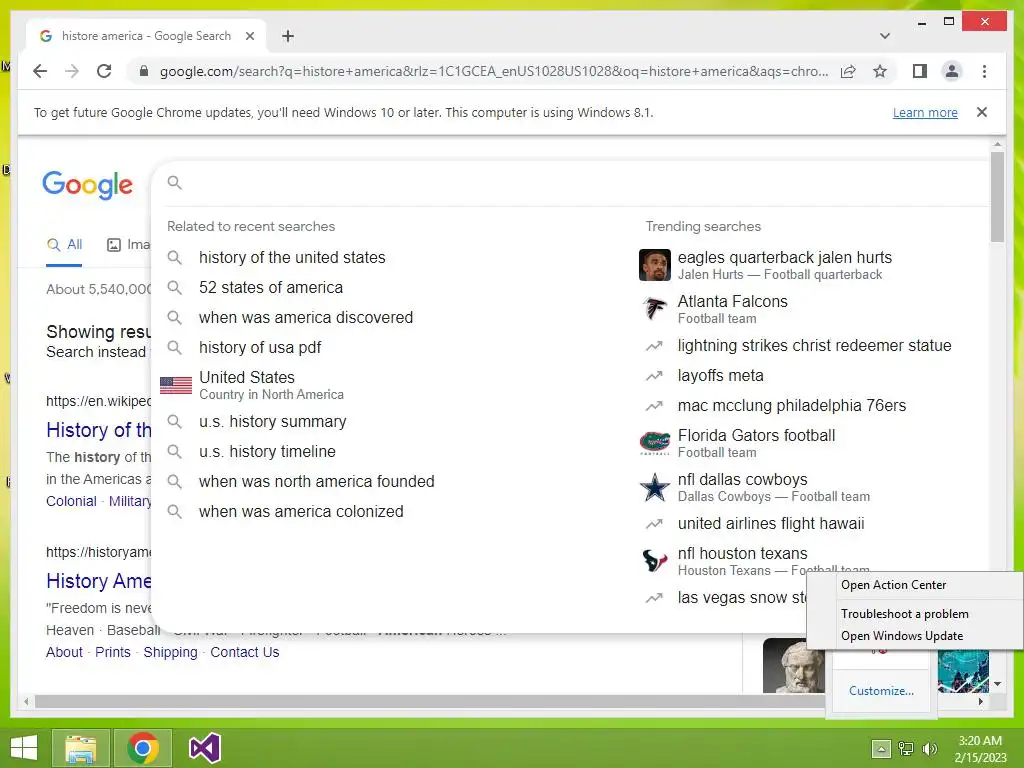The image size is (1024, 768).
Task: Click the Google logo
Action: (x=88, y=185)
